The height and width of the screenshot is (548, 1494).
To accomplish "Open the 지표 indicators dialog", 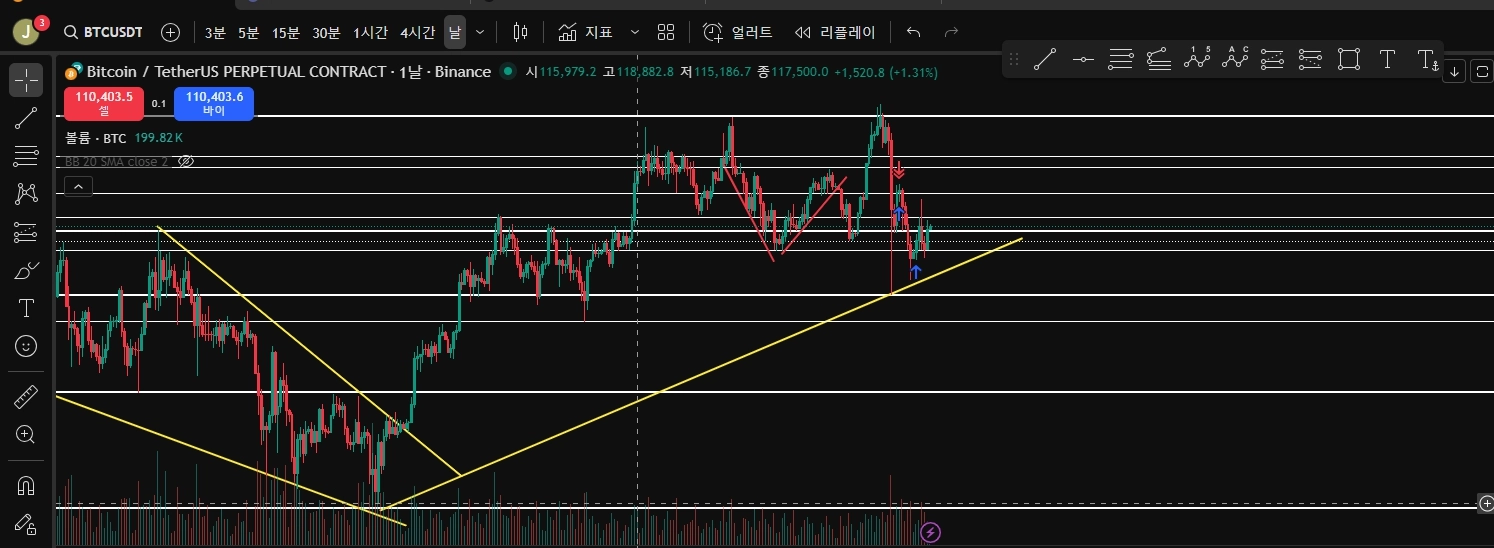I will click(x=586, y=32).
